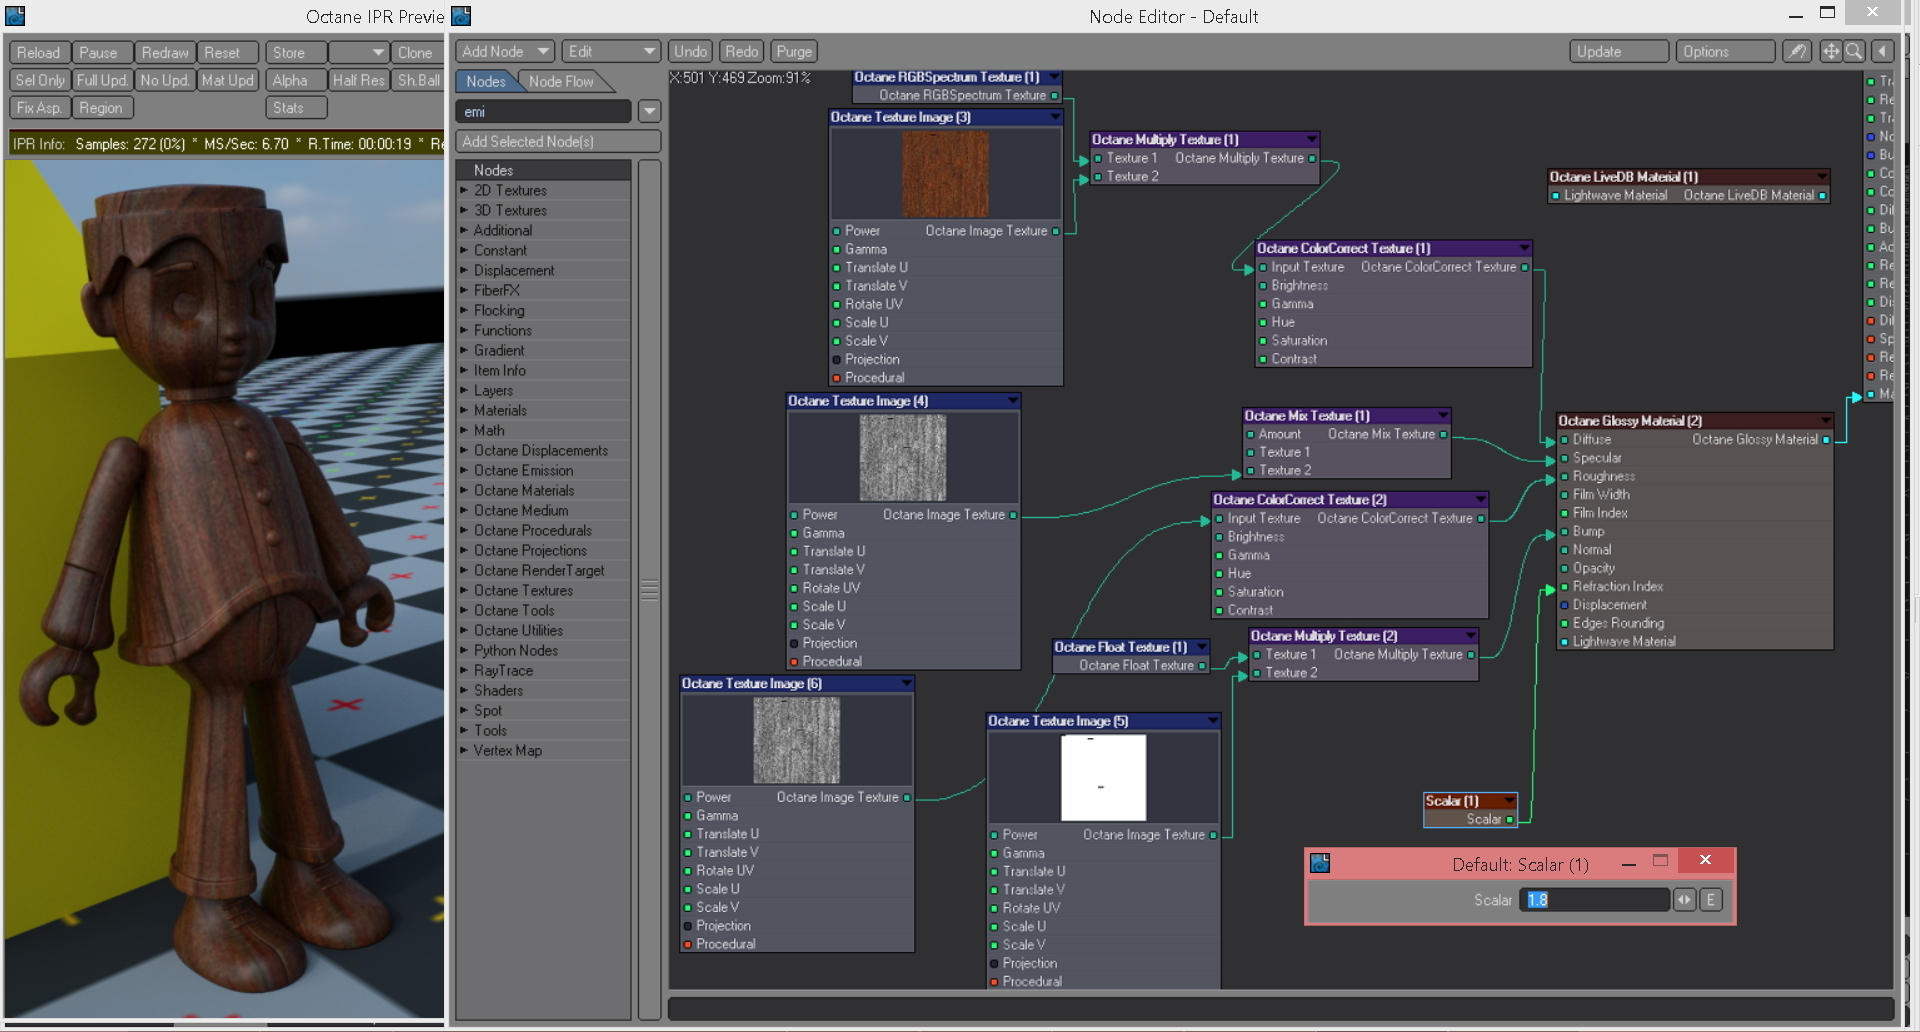The height and width of the screenshot is (1032, 1920).
Task: Click the Scalar envelope E button
Action: pyautogui.click(x=1711, y=900)
